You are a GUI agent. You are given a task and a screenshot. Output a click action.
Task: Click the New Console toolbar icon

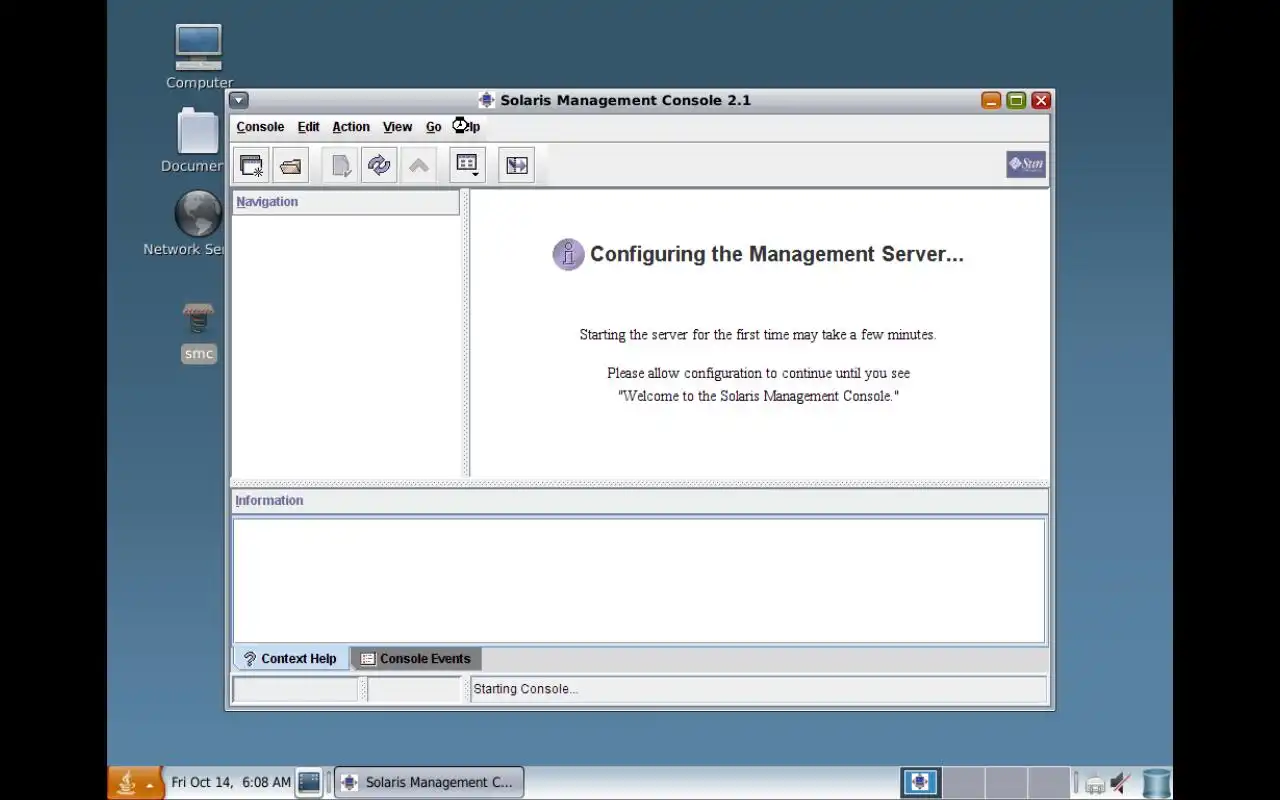[251, 165]
